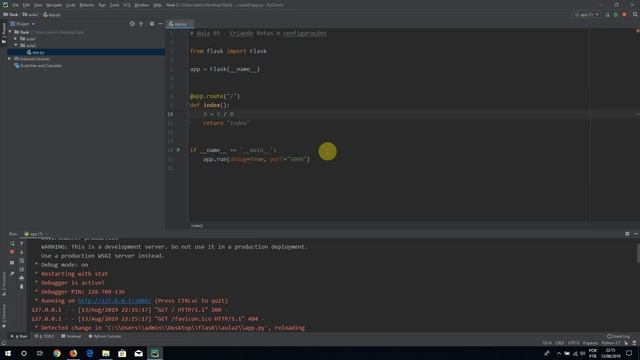Click the print icon in Run console

click(x=22, y=278)
